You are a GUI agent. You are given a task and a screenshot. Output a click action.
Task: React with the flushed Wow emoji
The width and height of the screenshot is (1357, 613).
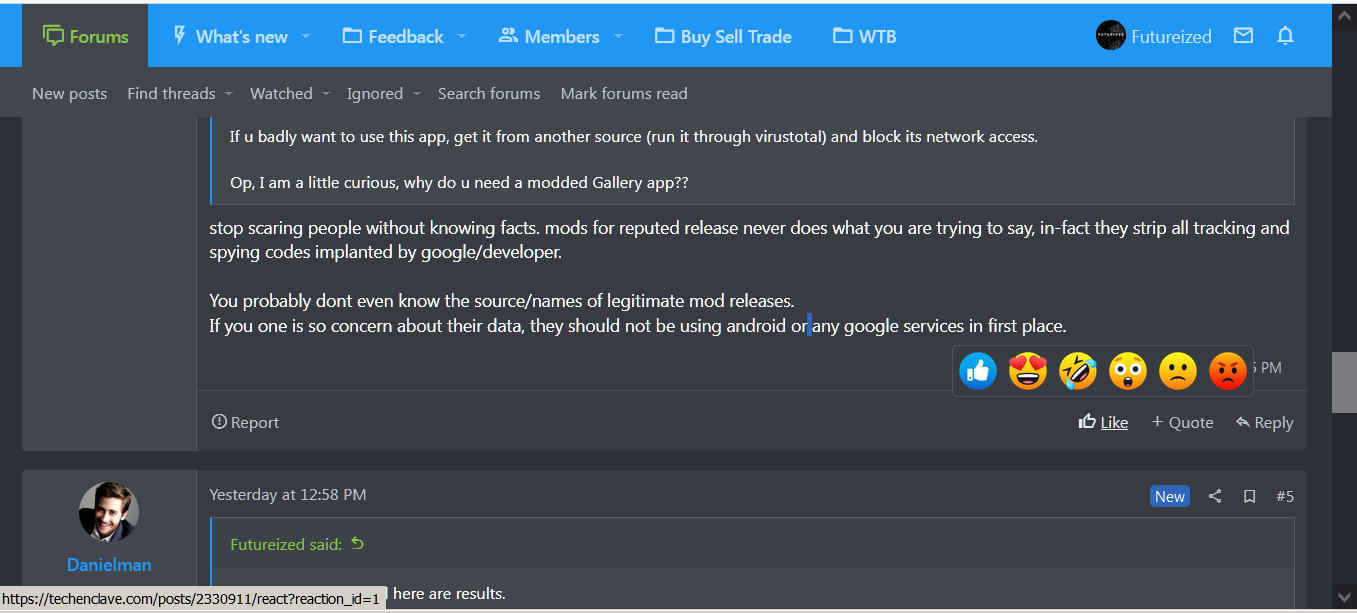(1128, 372)
